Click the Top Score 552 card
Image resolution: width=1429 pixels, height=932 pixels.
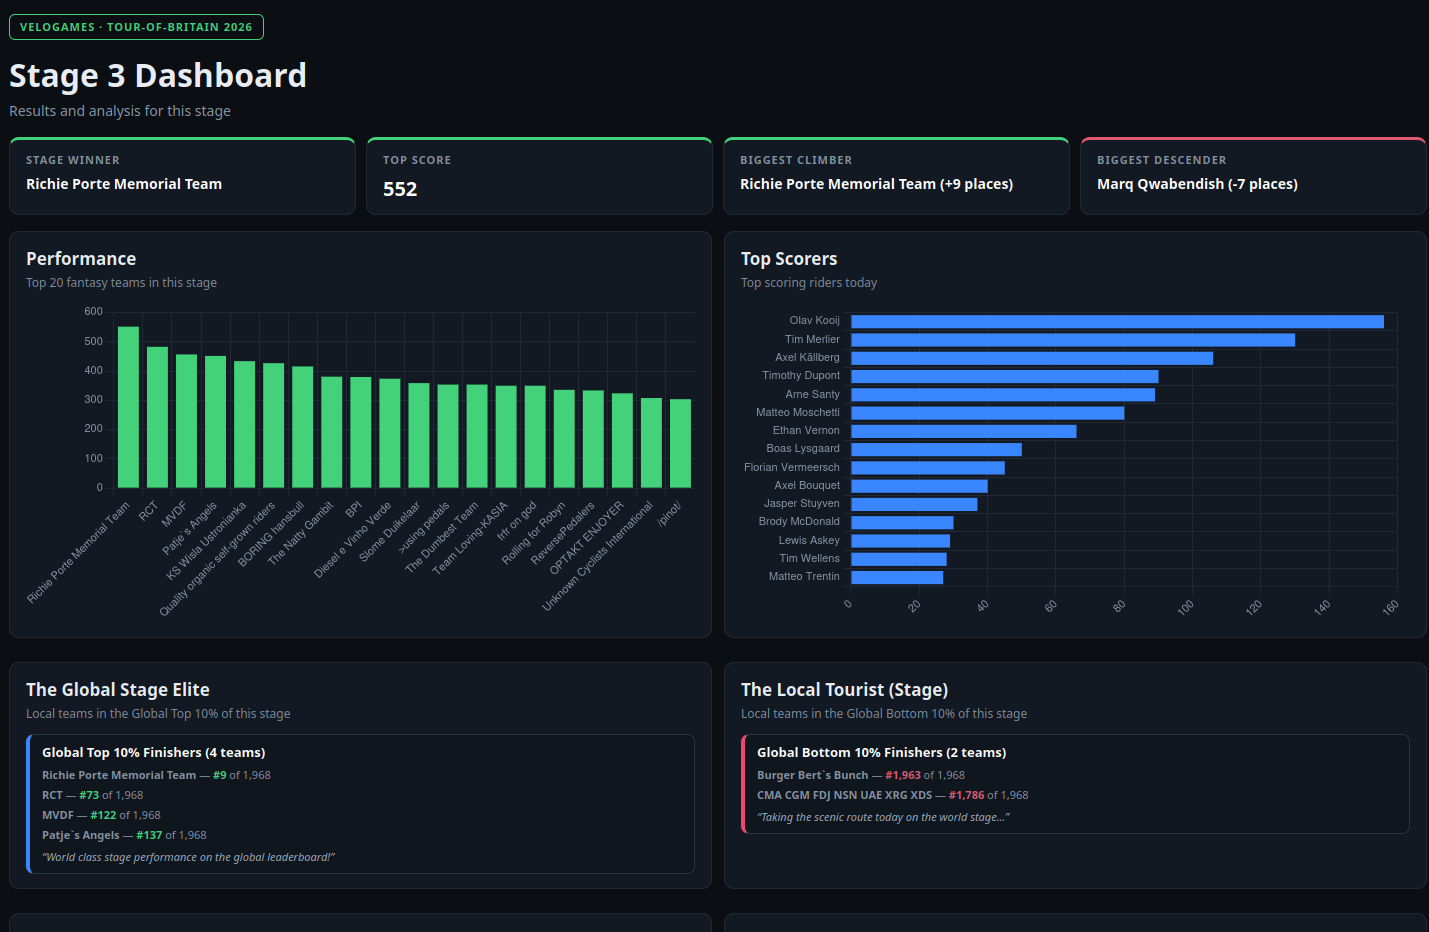(539, 176)
